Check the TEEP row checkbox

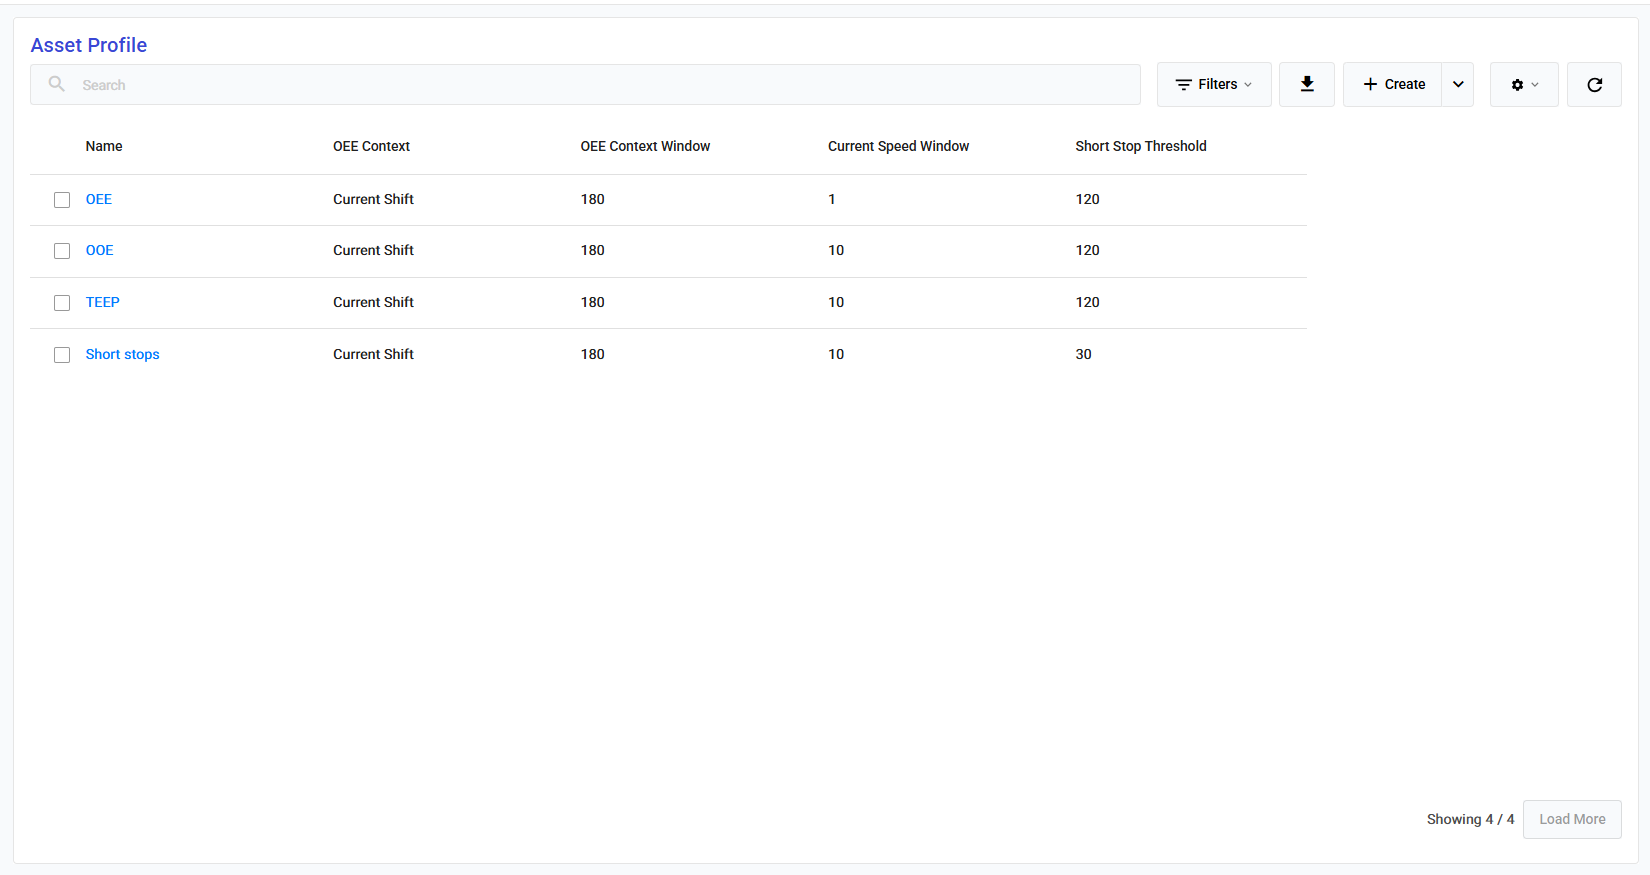click(62, 303)
